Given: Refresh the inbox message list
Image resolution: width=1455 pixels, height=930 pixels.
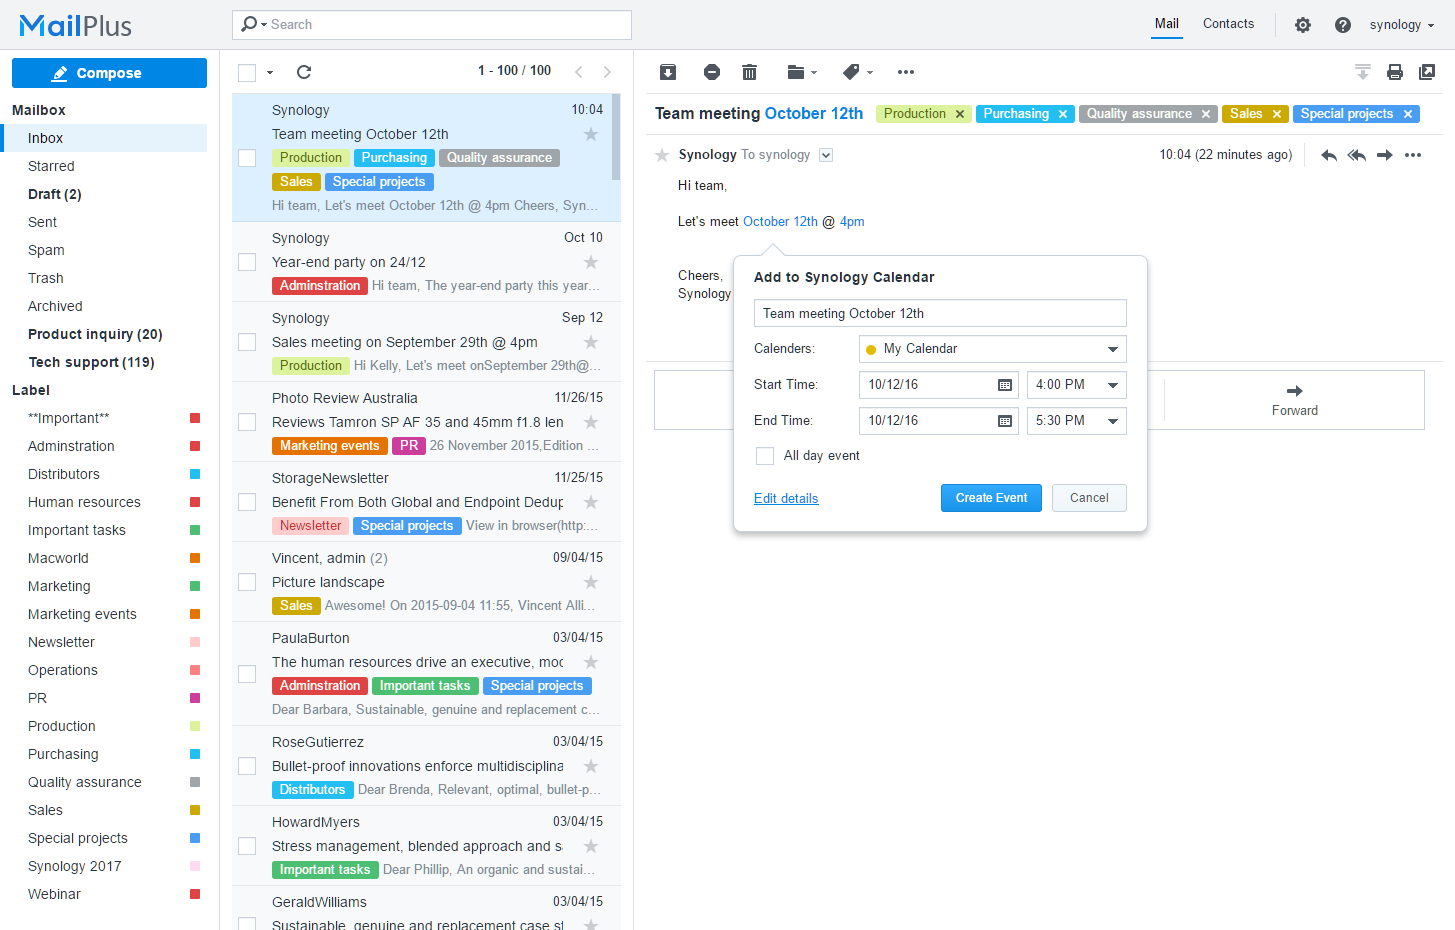Looking at the screenshot, I should [x=304, y=72].
